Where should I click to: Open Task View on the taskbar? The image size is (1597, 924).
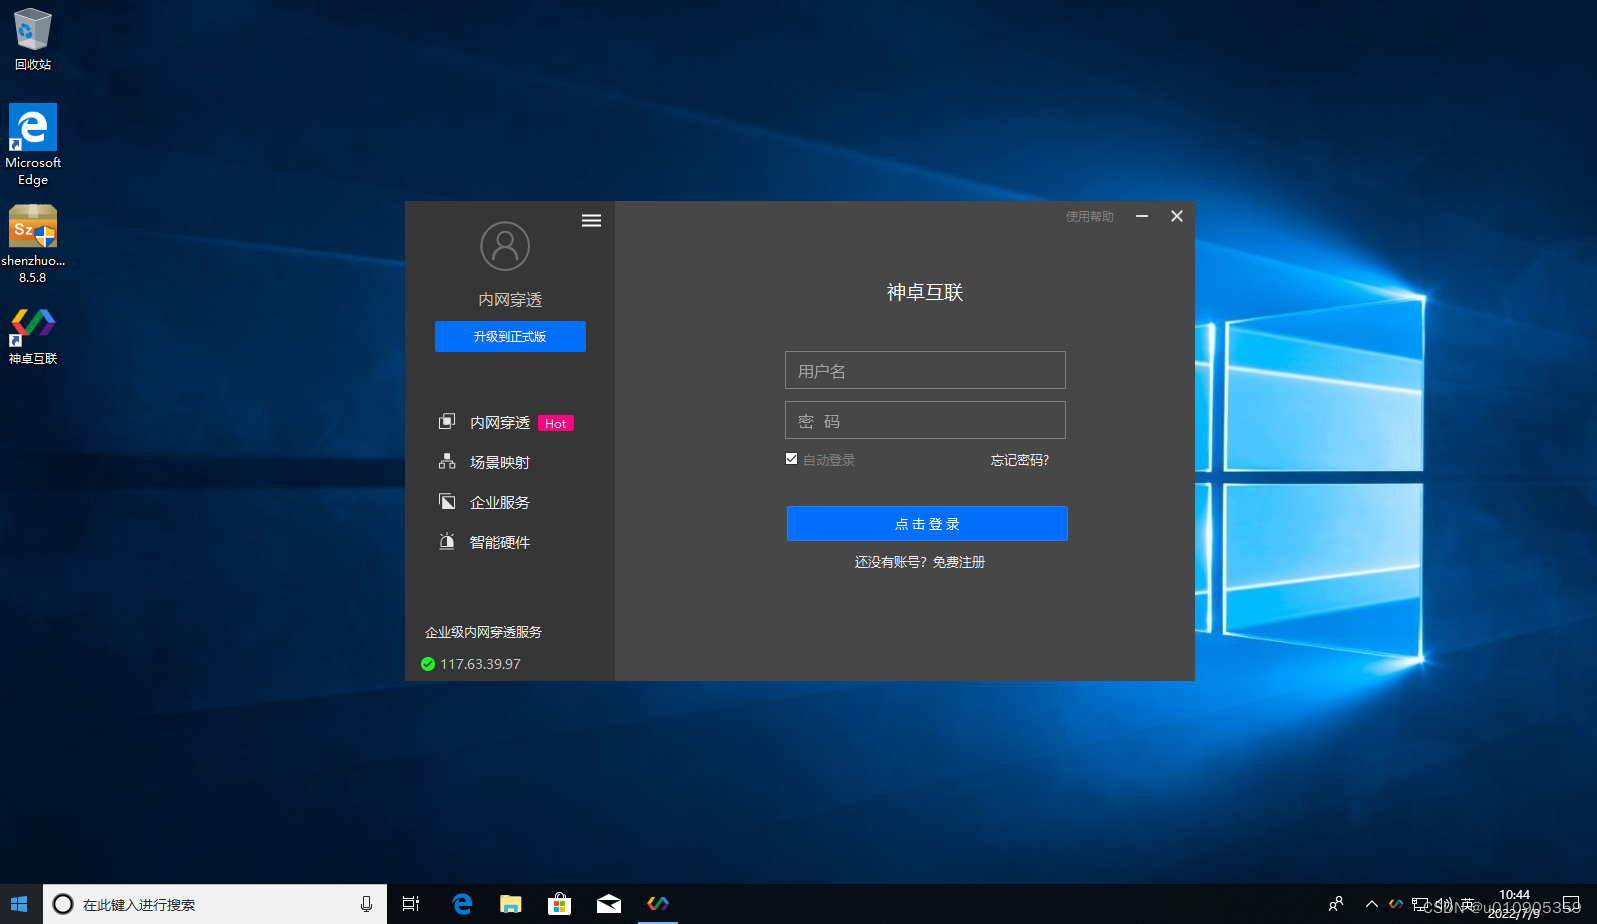click(x=411, y=904)
